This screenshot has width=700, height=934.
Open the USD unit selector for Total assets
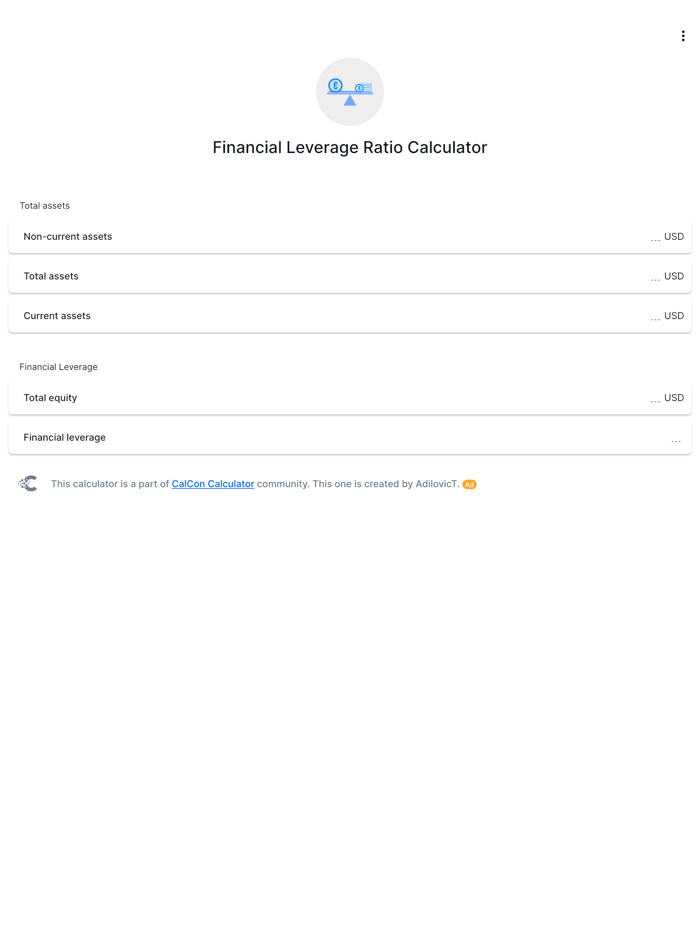click(x=674, y=276)
